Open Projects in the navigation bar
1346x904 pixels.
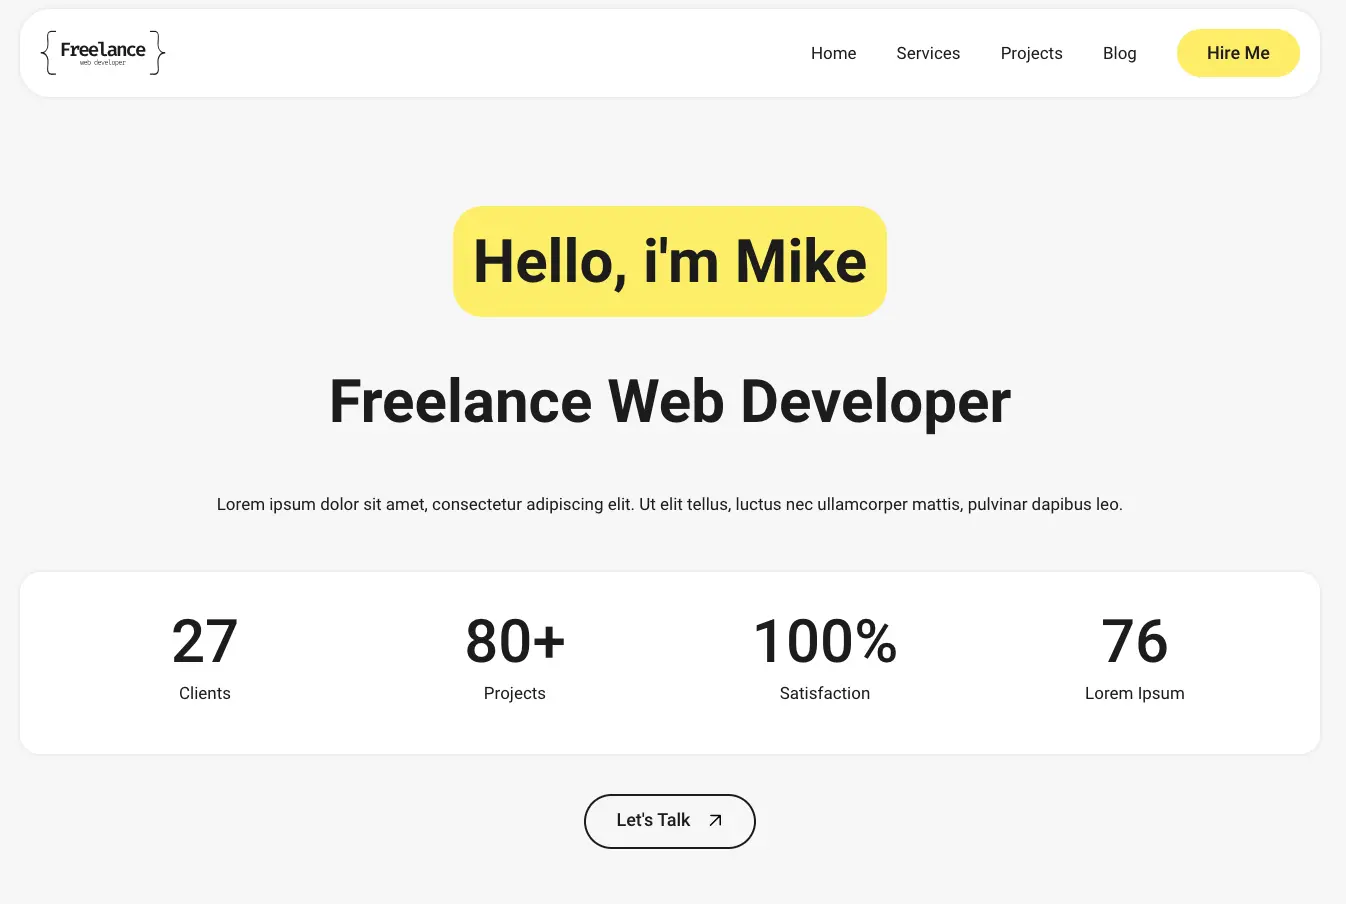point(1031,54)
